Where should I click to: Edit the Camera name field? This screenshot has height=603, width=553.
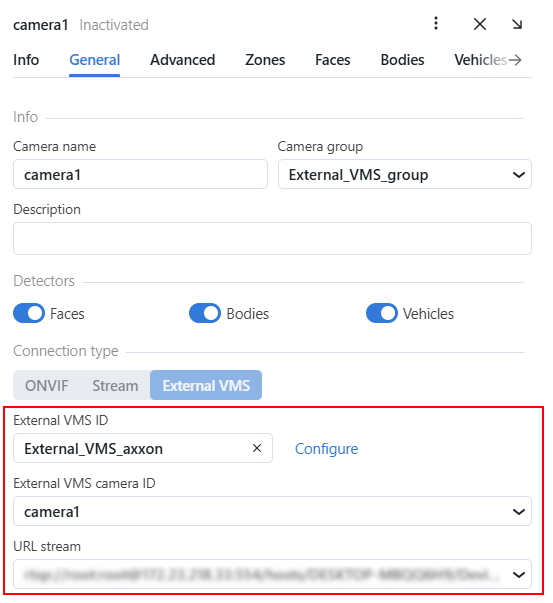pos(140,175)
